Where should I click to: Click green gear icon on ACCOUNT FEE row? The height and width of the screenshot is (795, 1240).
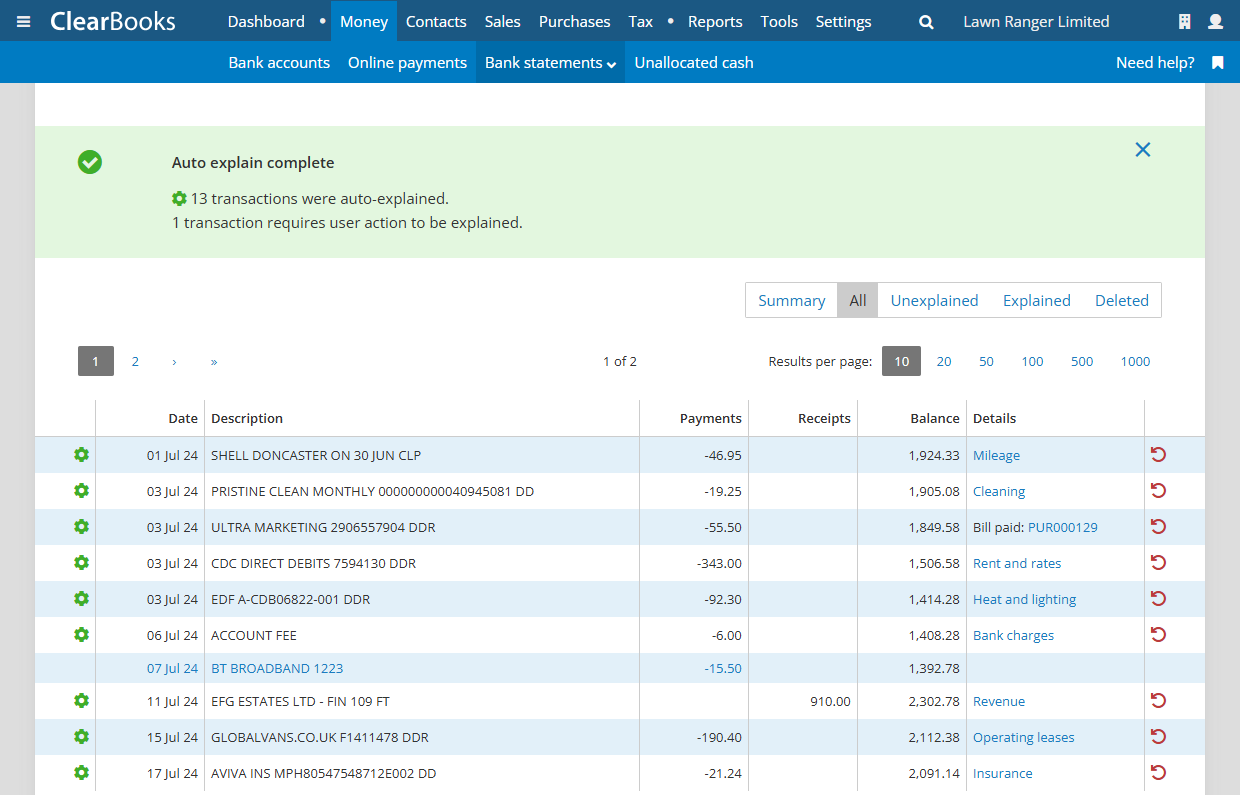pyautogui.click(x=81, y=635)
